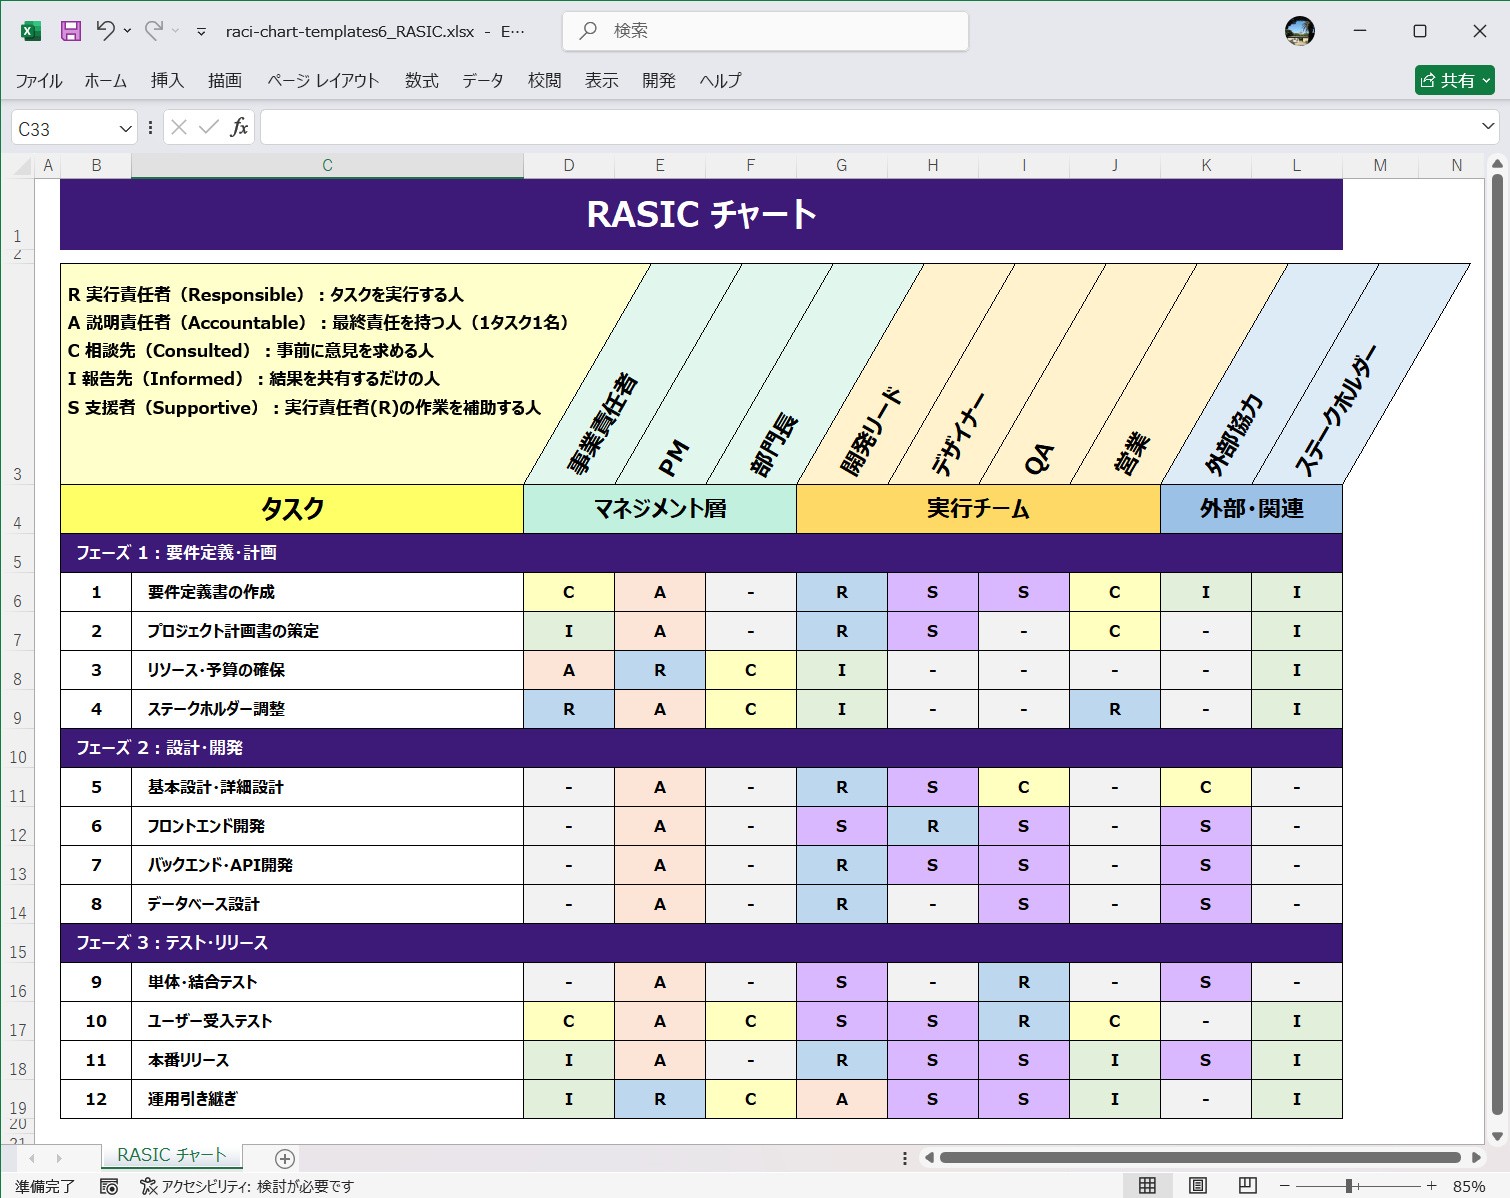
Task: Click the 外部･関連 header cell
Action: [x=1251, y=509]
